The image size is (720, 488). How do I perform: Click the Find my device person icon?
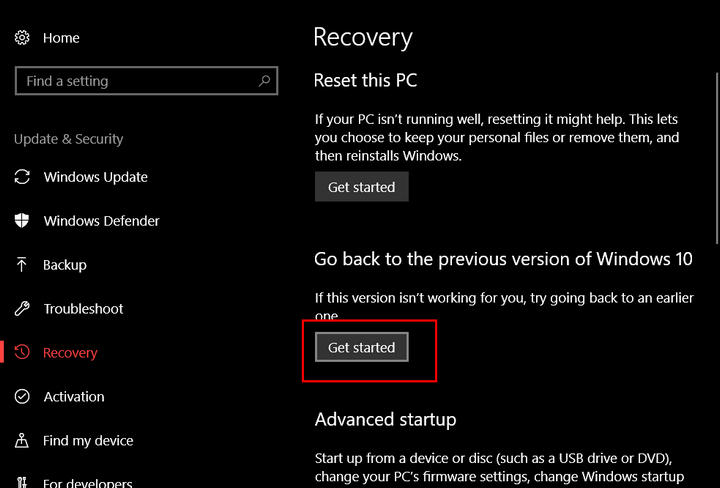tap(22, 440)
